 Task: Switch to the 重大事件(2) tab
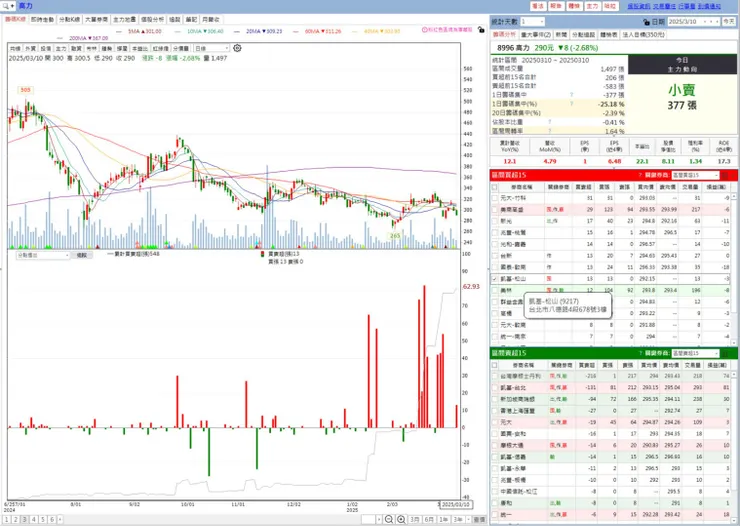point(536,35)
